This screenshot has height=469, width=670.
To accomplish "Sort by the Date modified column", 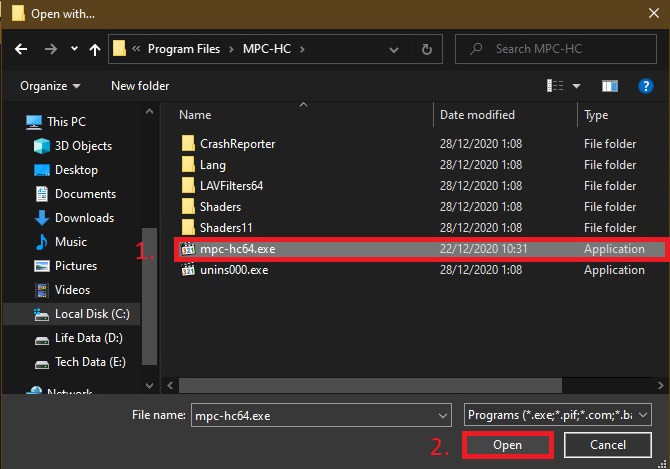I will (x=477, y=115).
